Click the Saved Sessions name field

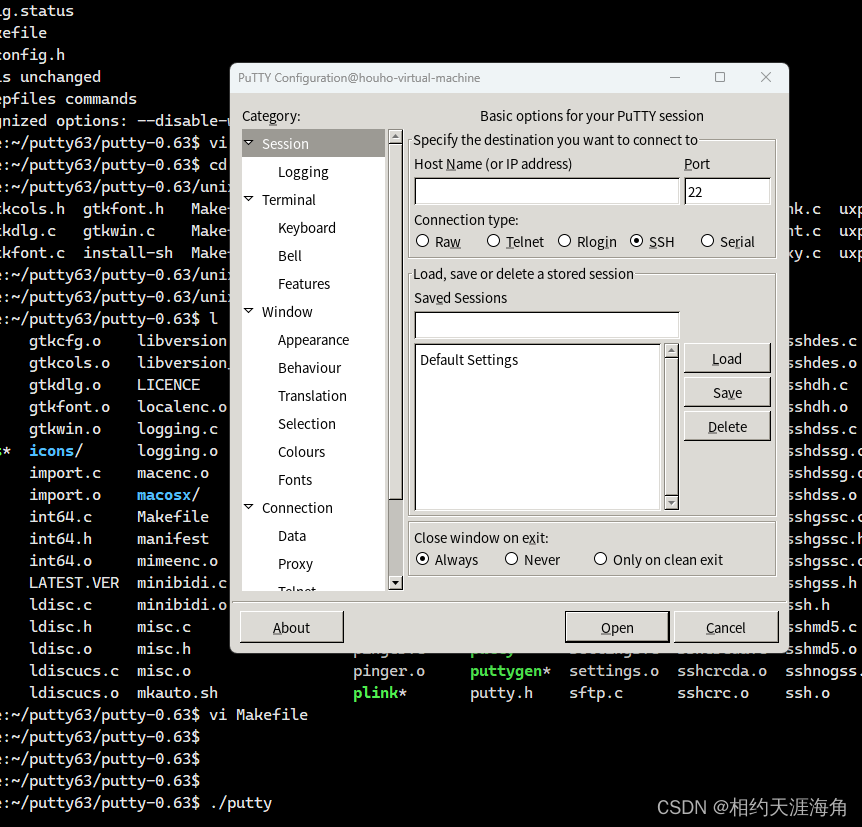(547, 326)
